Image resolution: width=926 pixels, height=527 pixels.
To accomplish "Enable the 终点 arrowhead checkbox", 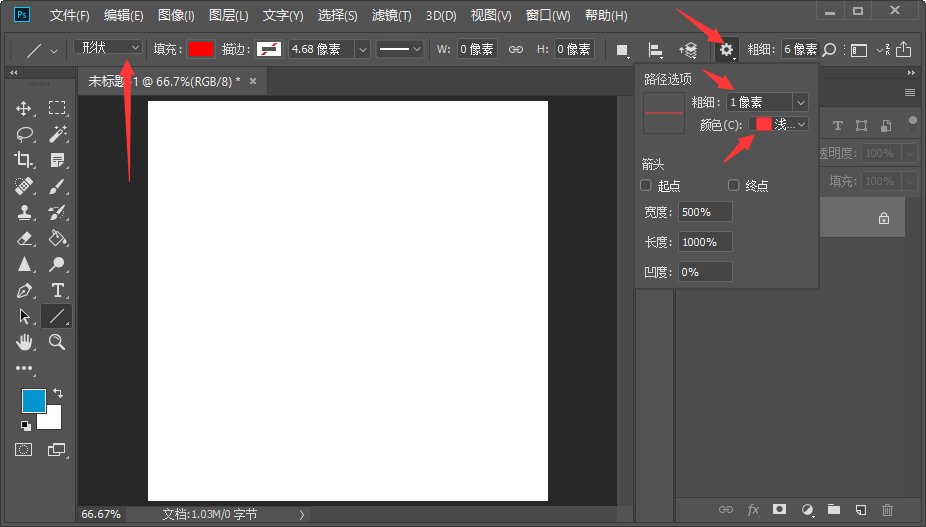I will click(733, 186).
